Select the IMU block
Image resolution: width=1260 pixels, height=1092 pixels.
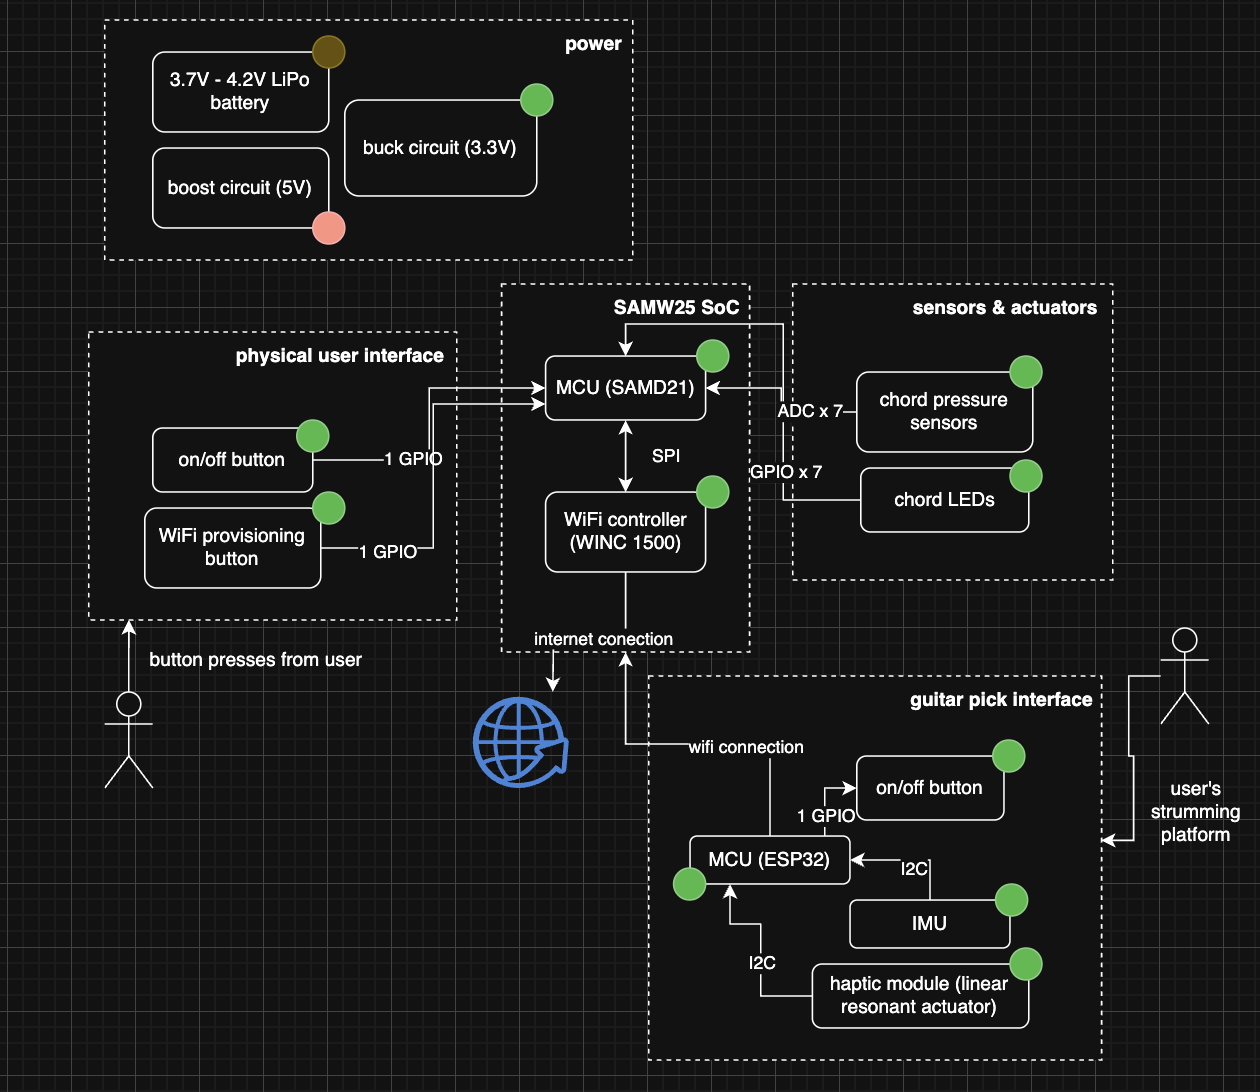pos(929,923)
